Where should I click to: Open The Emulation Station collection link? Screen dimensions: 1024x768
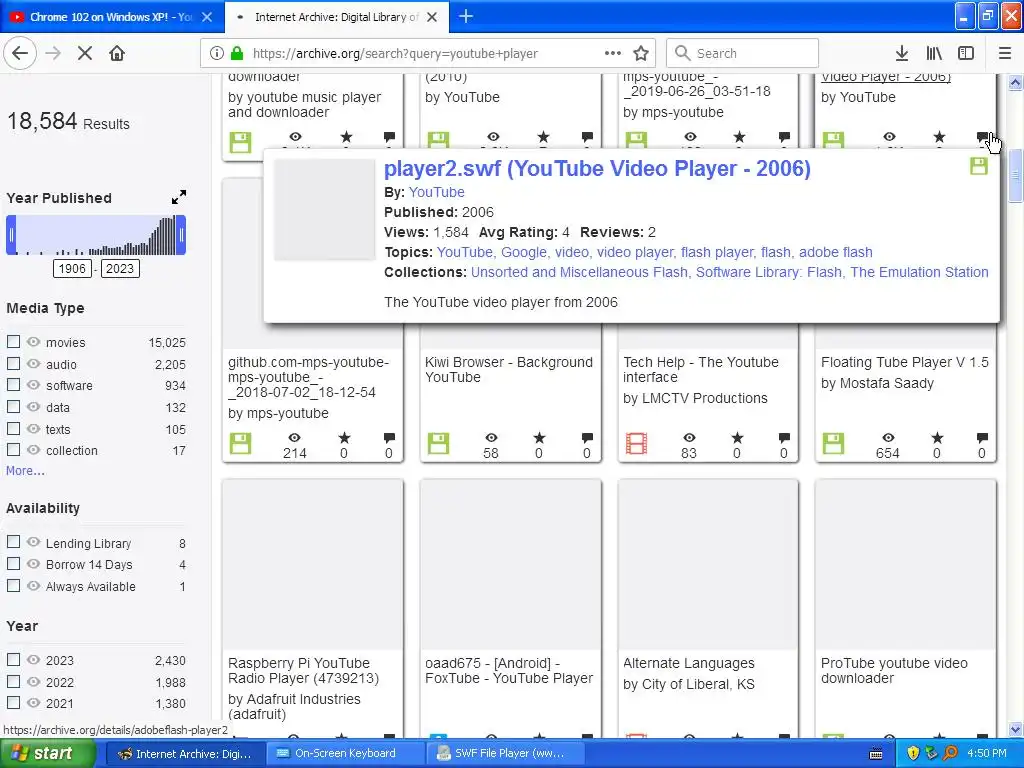tap(920, 272)
